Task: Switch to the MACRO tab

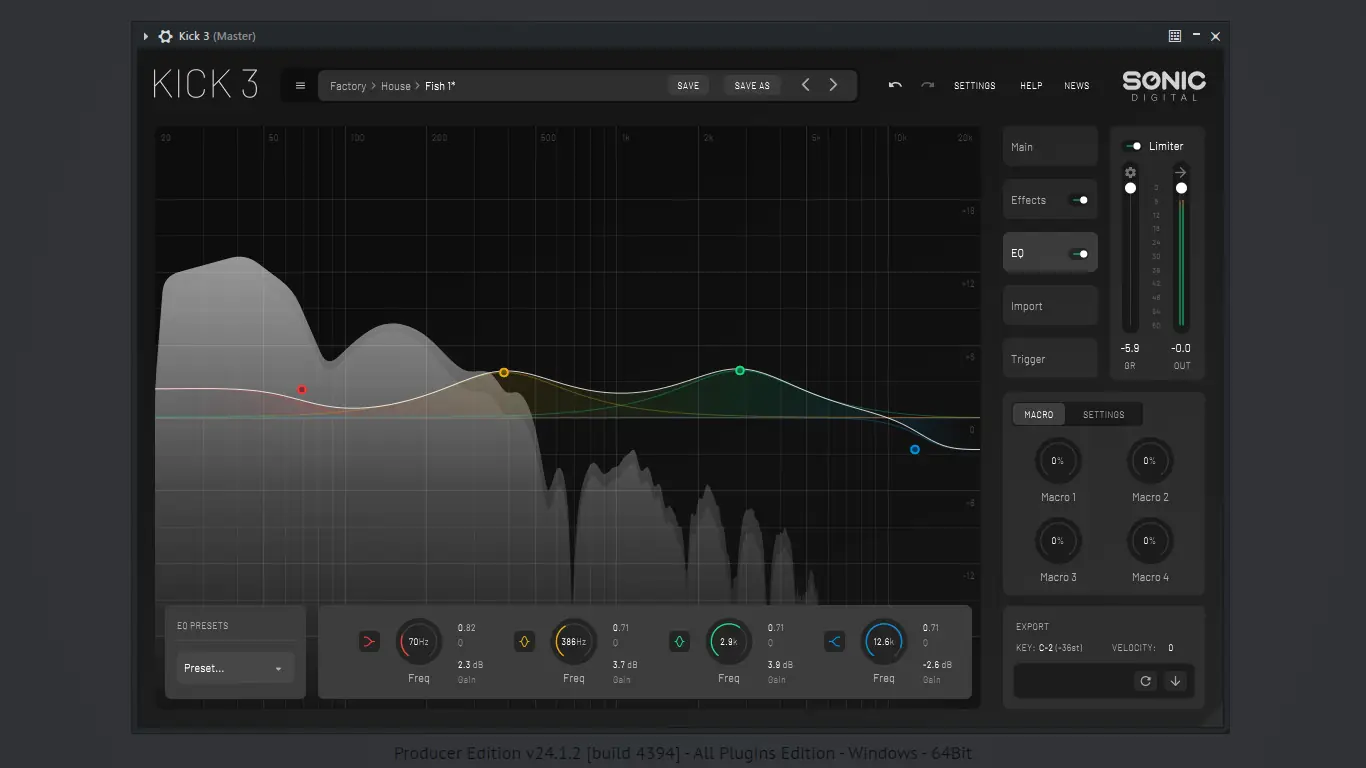Action: [1039, 414]
